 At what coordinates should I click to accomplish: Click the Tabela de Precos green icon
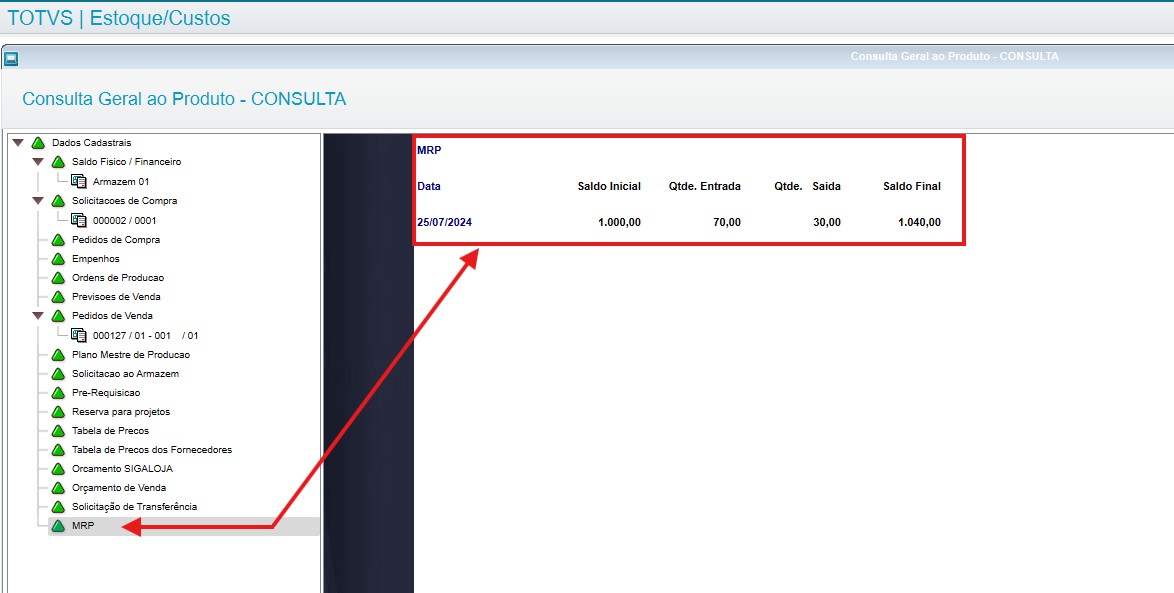pyautogui.click(x=58, y=431)
